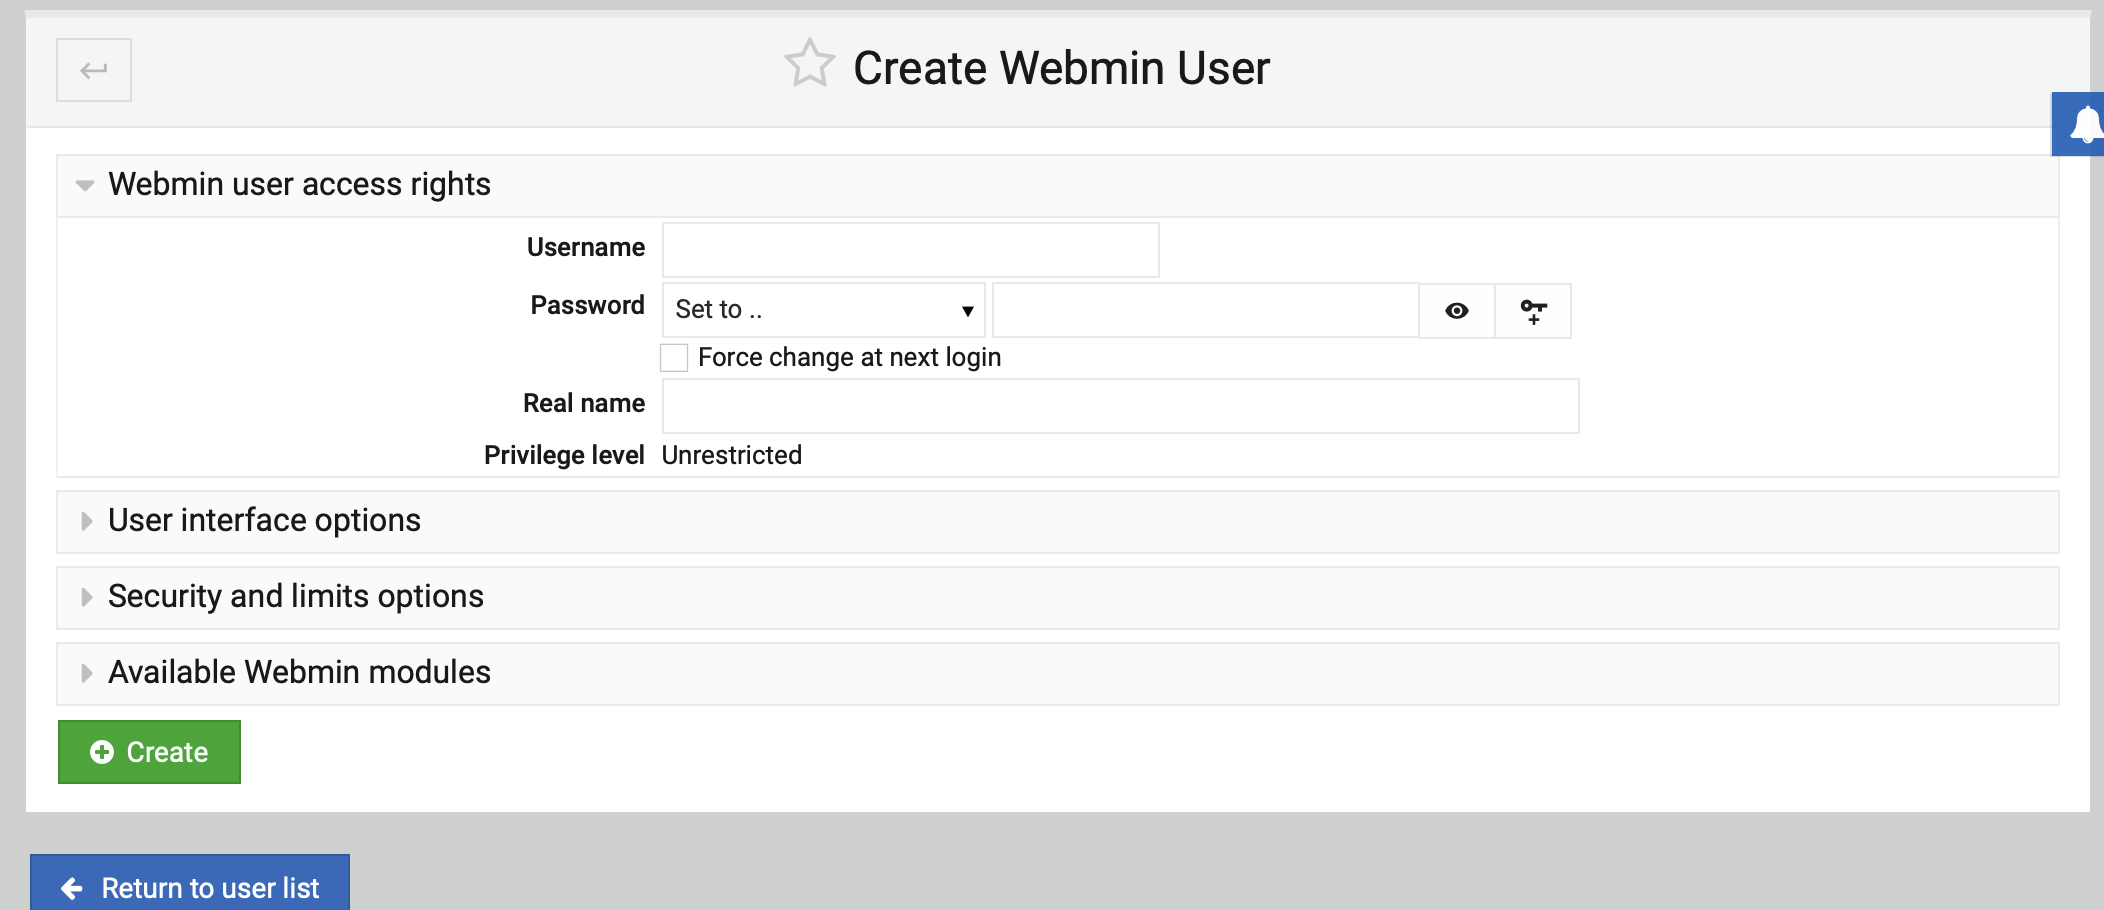Click the back arrow button at top left
The height and width of the screenshot is (910, 2104).
tap(94, 70)
